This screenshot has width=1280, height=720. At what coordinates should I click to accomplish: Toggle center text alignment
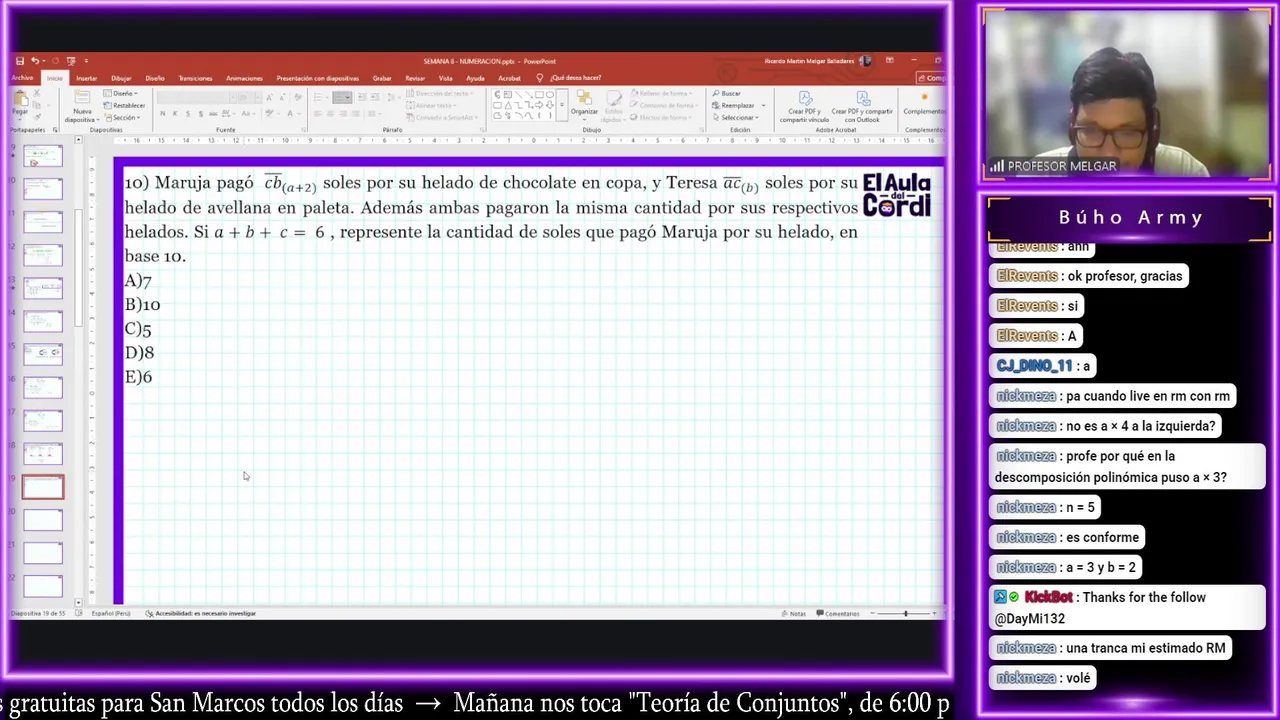point(330,114)
